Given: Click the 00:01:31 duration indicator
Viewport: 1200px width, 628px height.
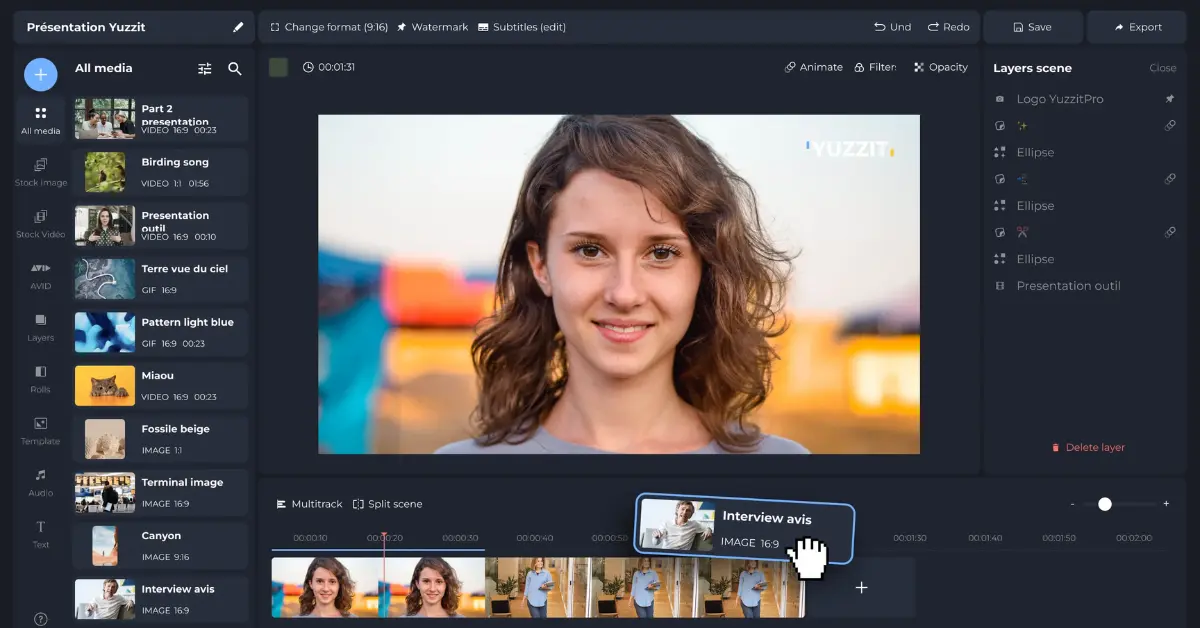Looking at the screenshot, I should pos(329,67).
